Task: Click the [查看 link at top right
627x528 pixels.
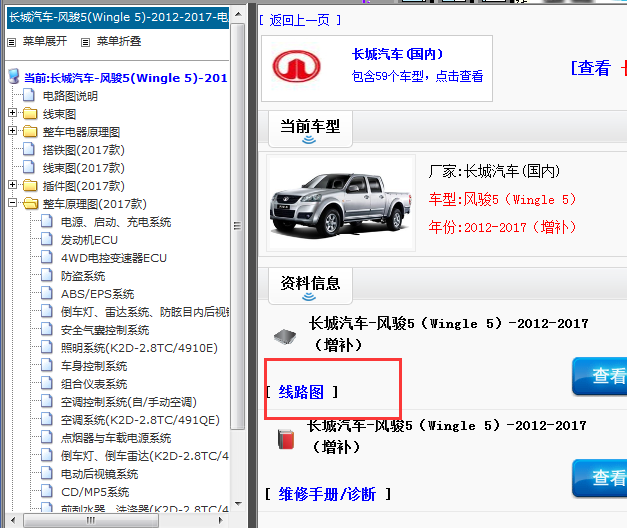Action: [x=591, y=68]
